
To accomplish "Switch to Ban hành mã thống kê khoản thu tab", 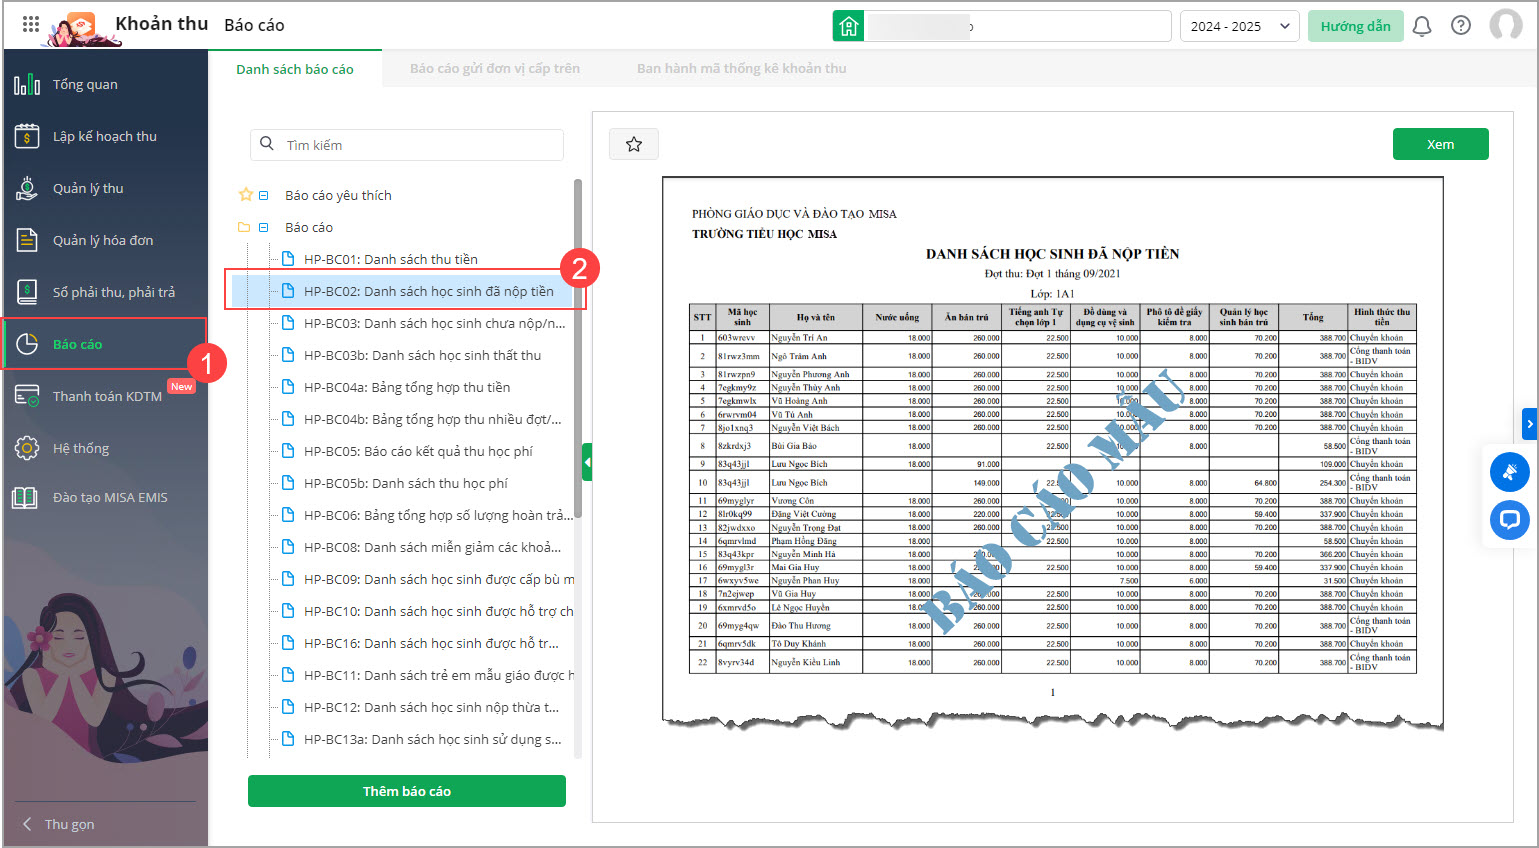I will 741,69.
